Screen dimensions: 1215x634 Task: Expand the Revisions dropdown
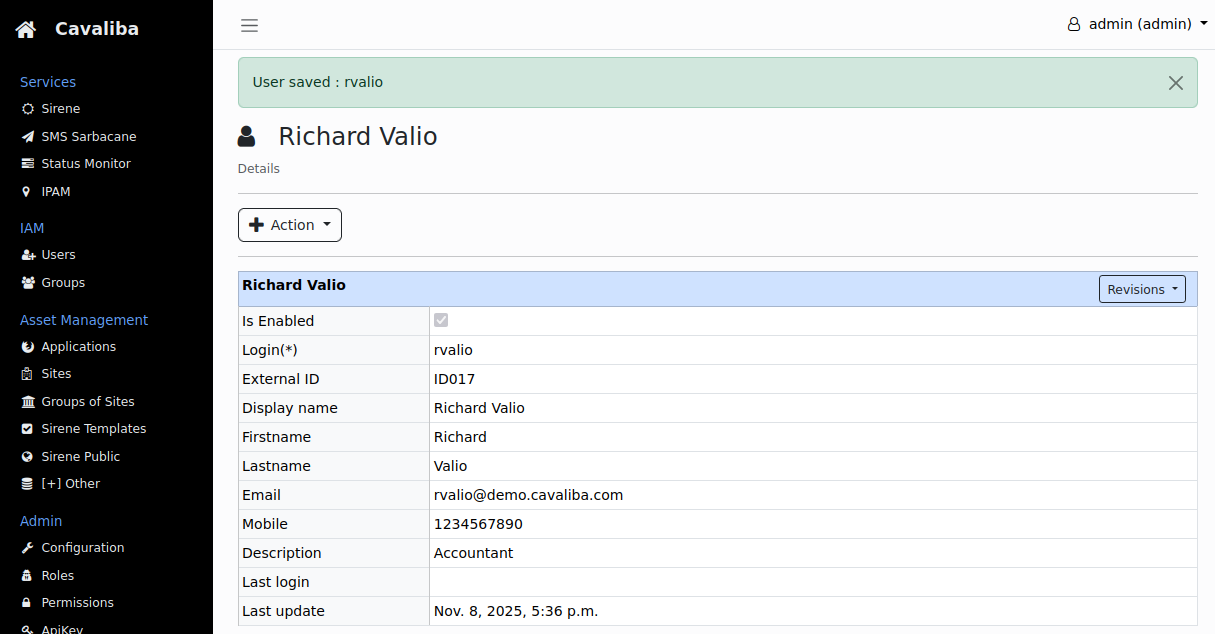1142,289
